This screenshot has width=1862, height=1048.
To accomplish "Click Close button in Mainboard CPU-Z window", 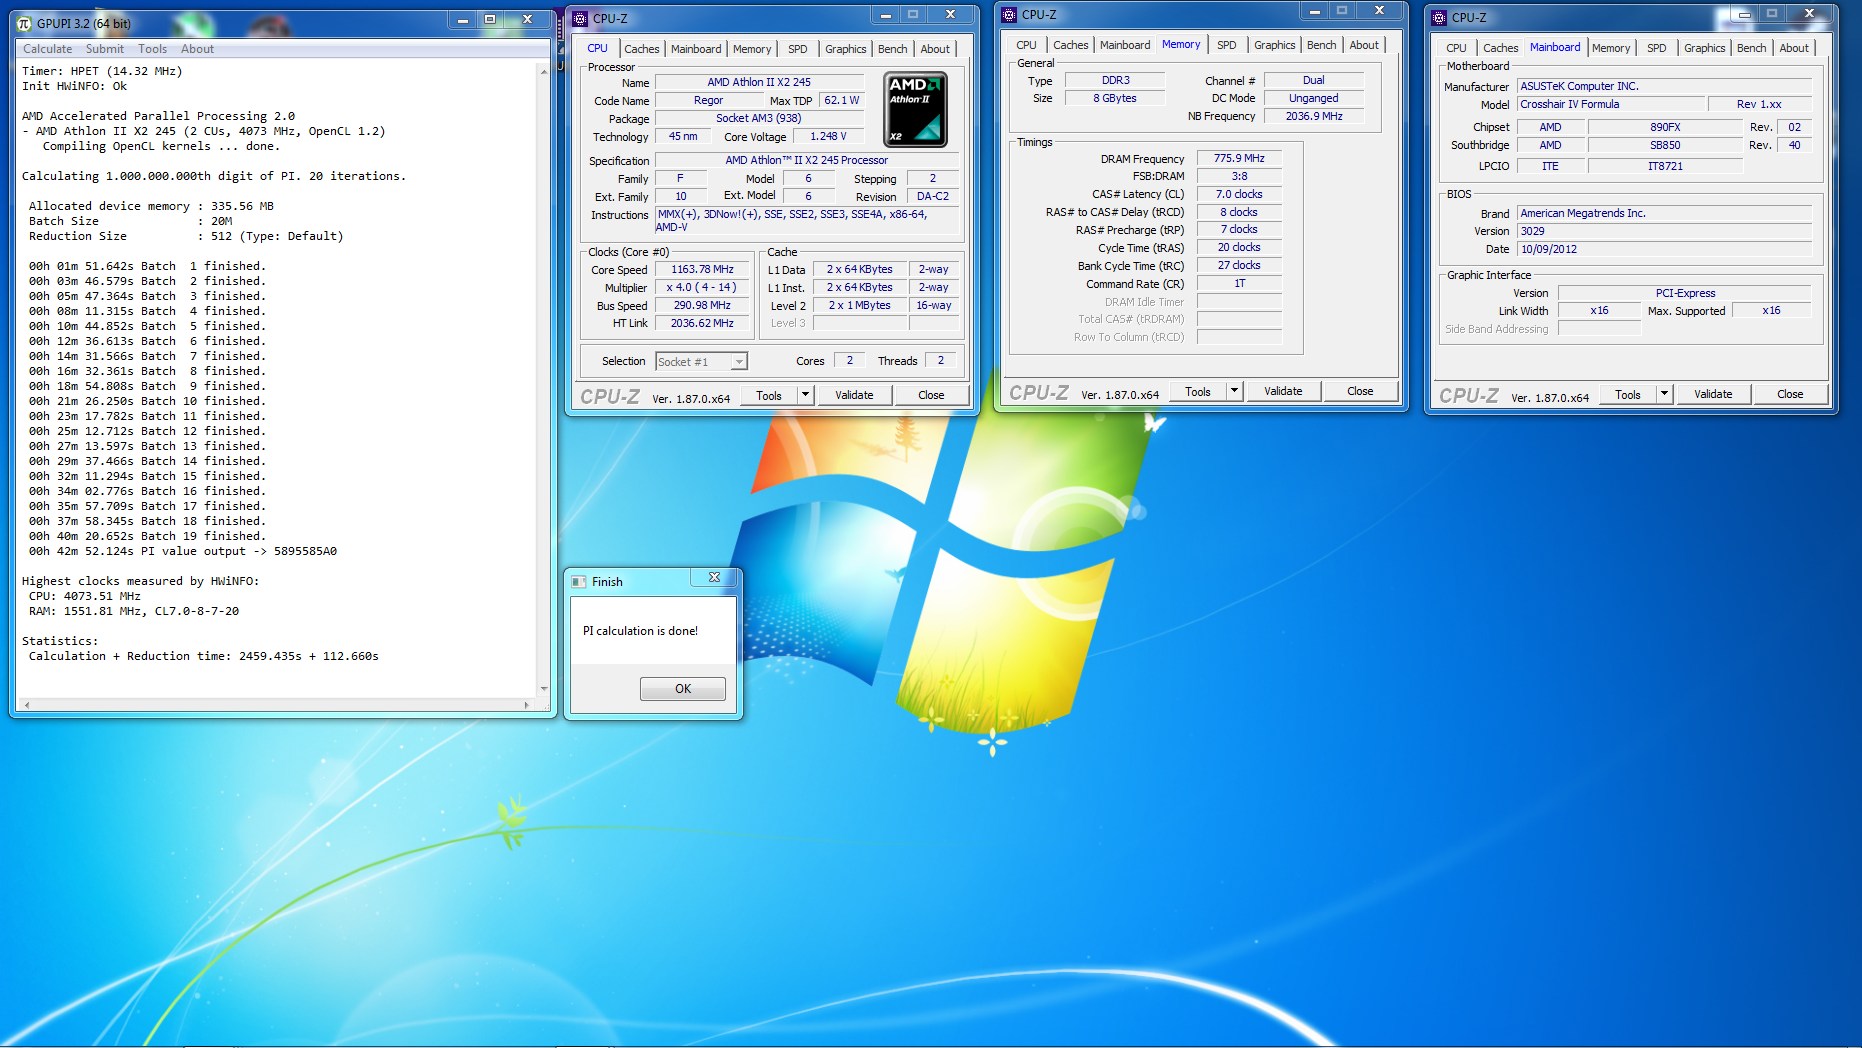I will tap(1790, 394).
